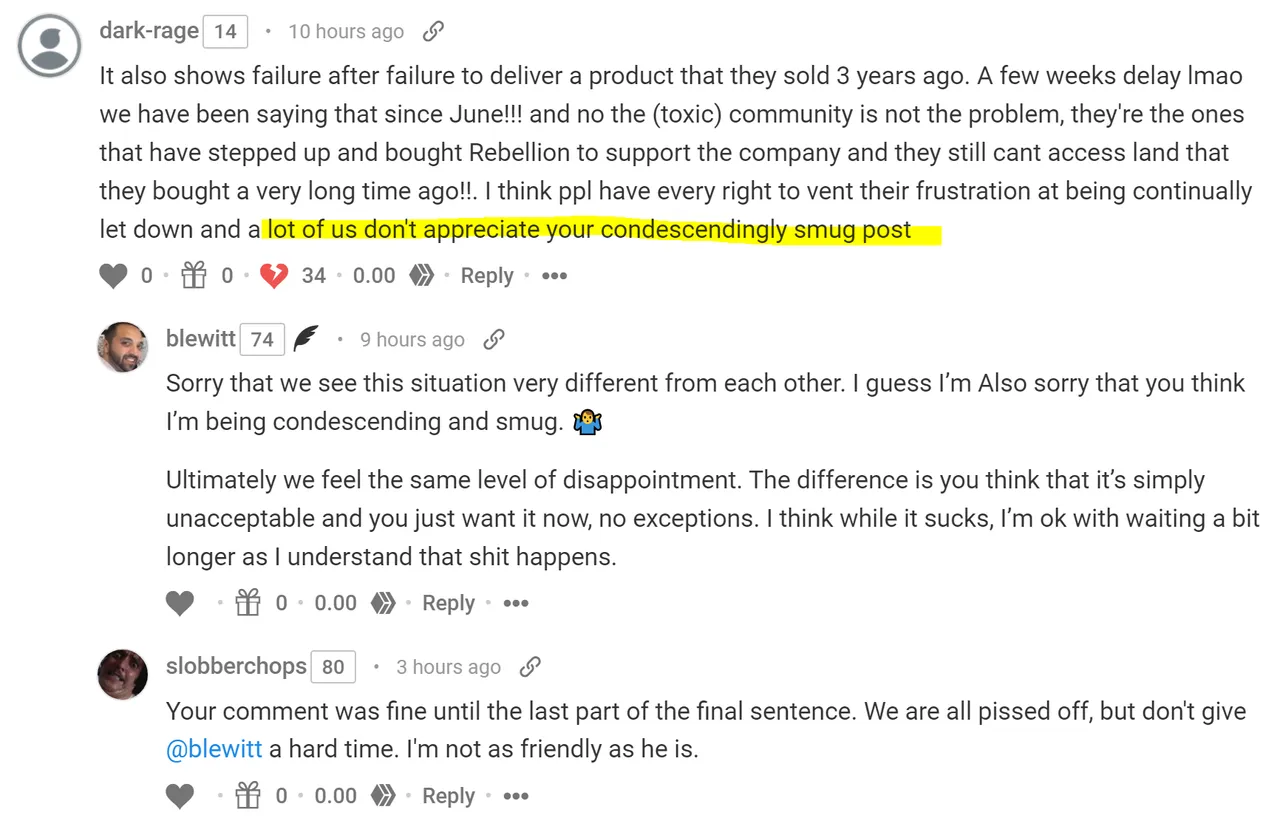The image size is (1280, 826).
Task: Like blewitt's comment with the heart
Action: point(180,603)
